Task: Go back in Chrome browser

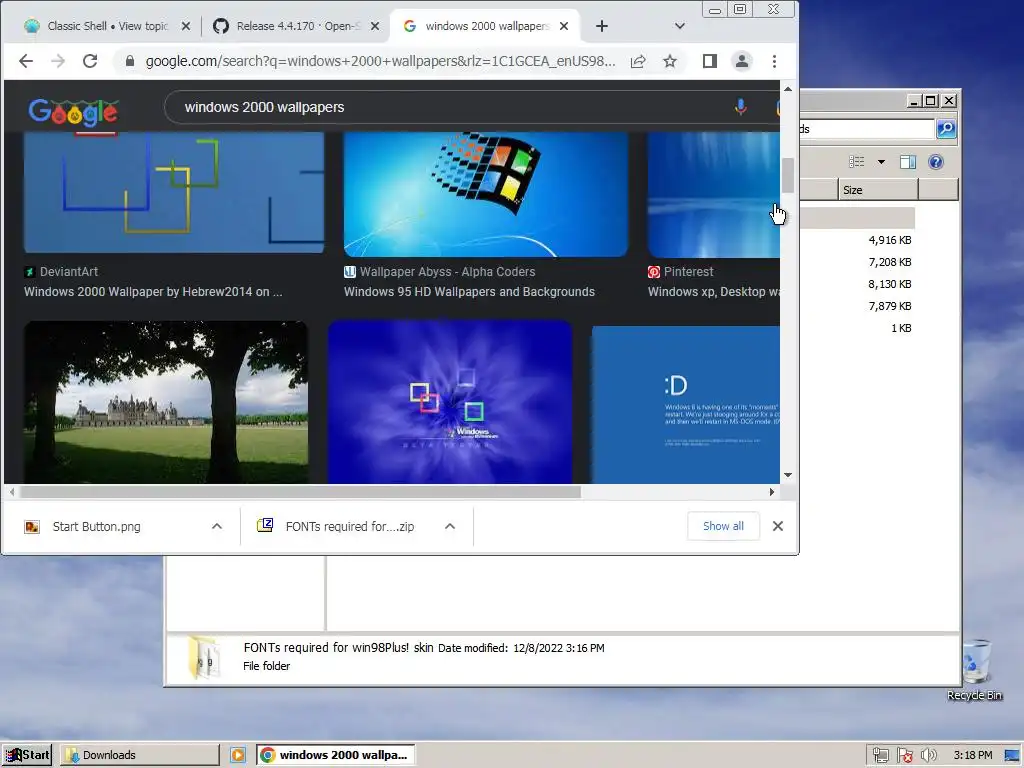Action: [x=26, y=61]
